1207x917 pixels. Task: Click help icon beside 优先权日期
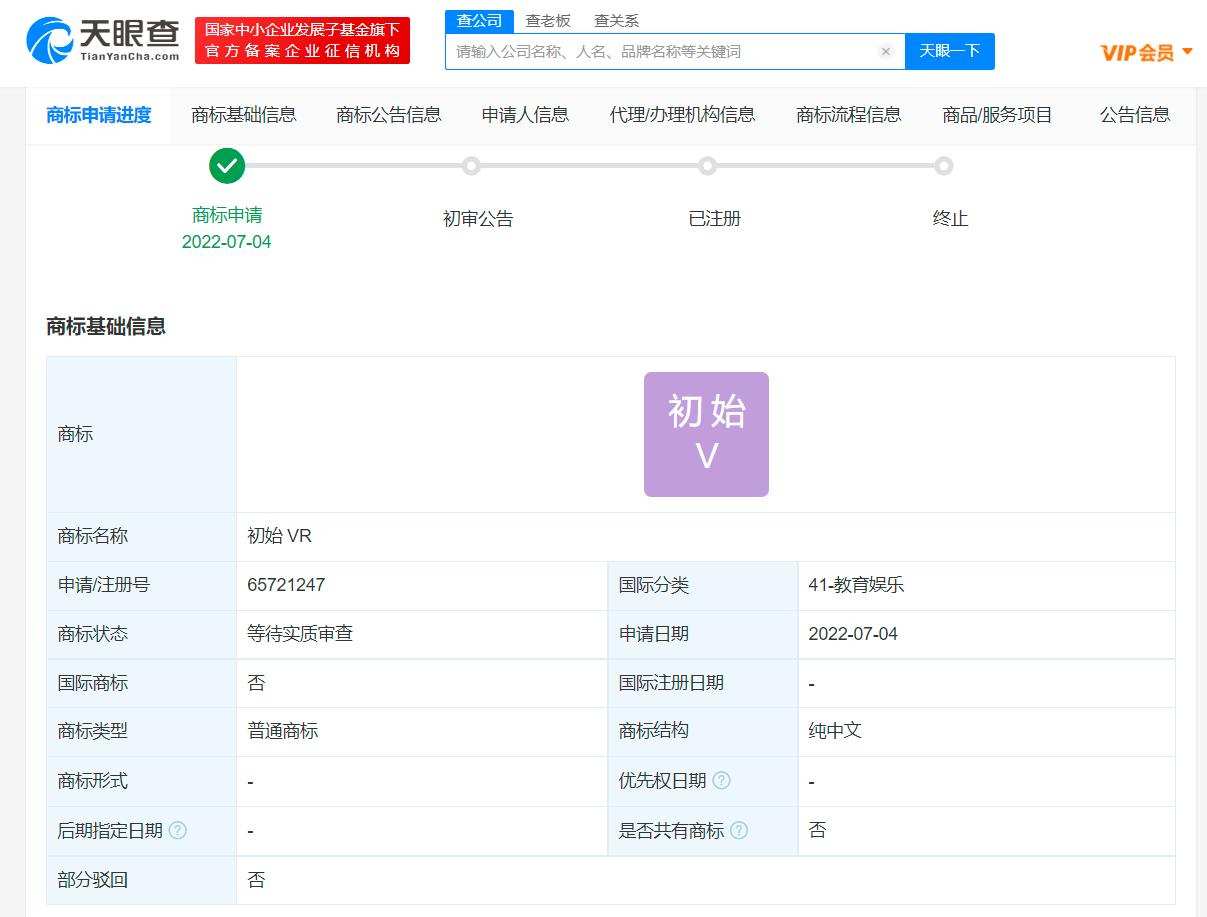tap(721, 781)
